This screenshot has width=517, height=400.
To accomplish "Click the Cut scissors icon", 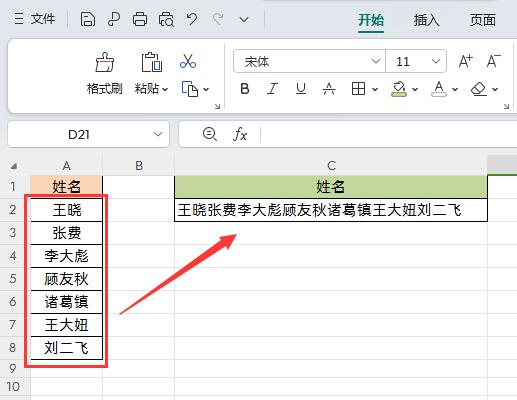I will coord(188,61).
